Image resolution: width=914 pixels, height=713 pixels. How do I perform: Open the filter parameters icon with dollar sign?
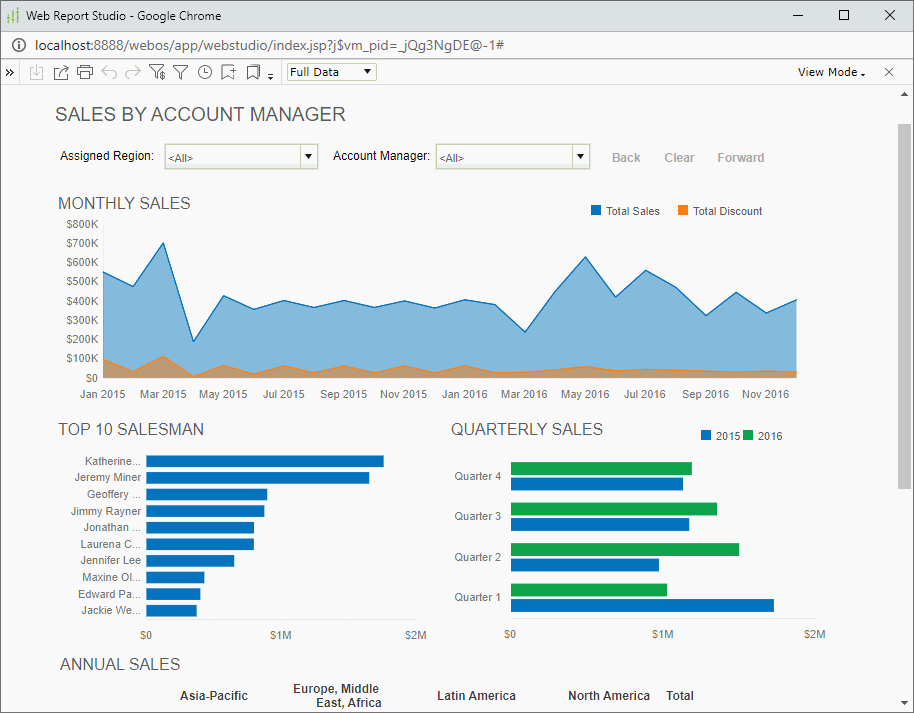point(158,72)
